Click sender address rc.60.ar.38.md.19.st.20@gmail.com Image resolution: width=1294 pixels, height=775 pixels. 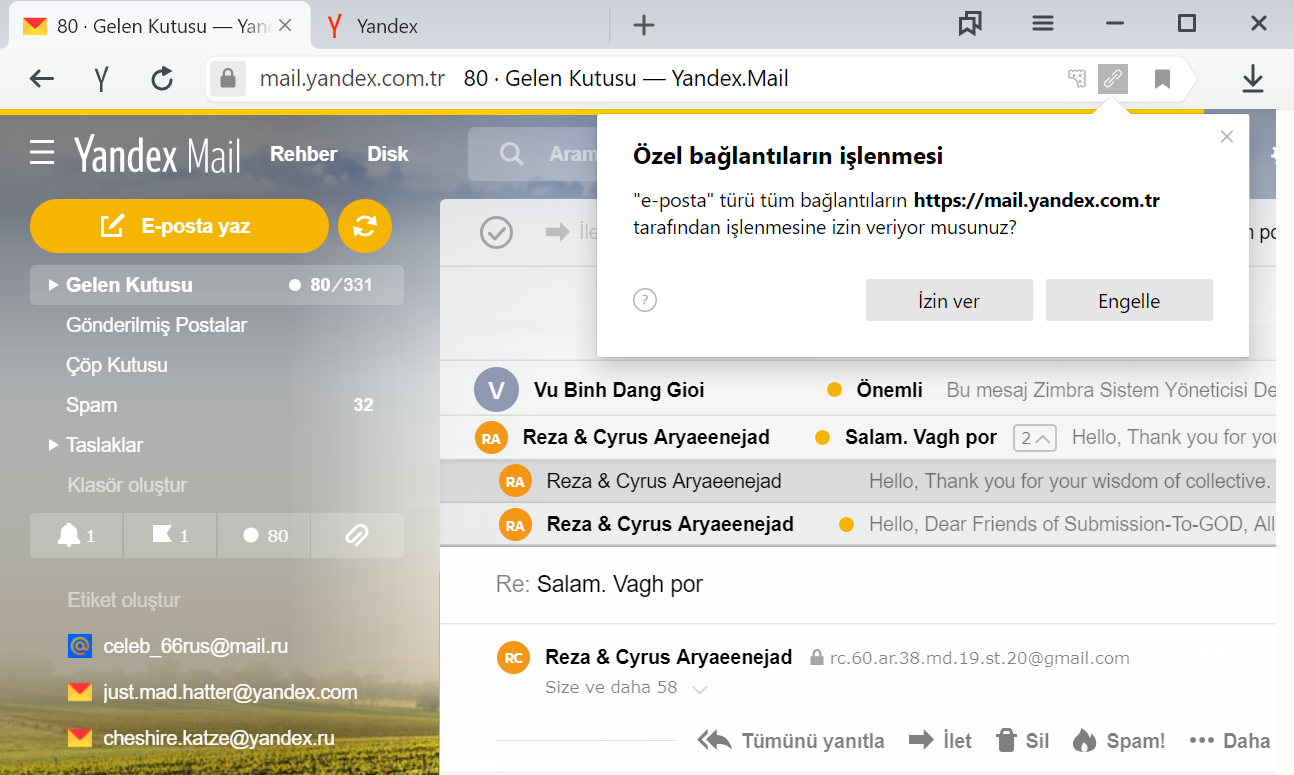pos(980,658)
